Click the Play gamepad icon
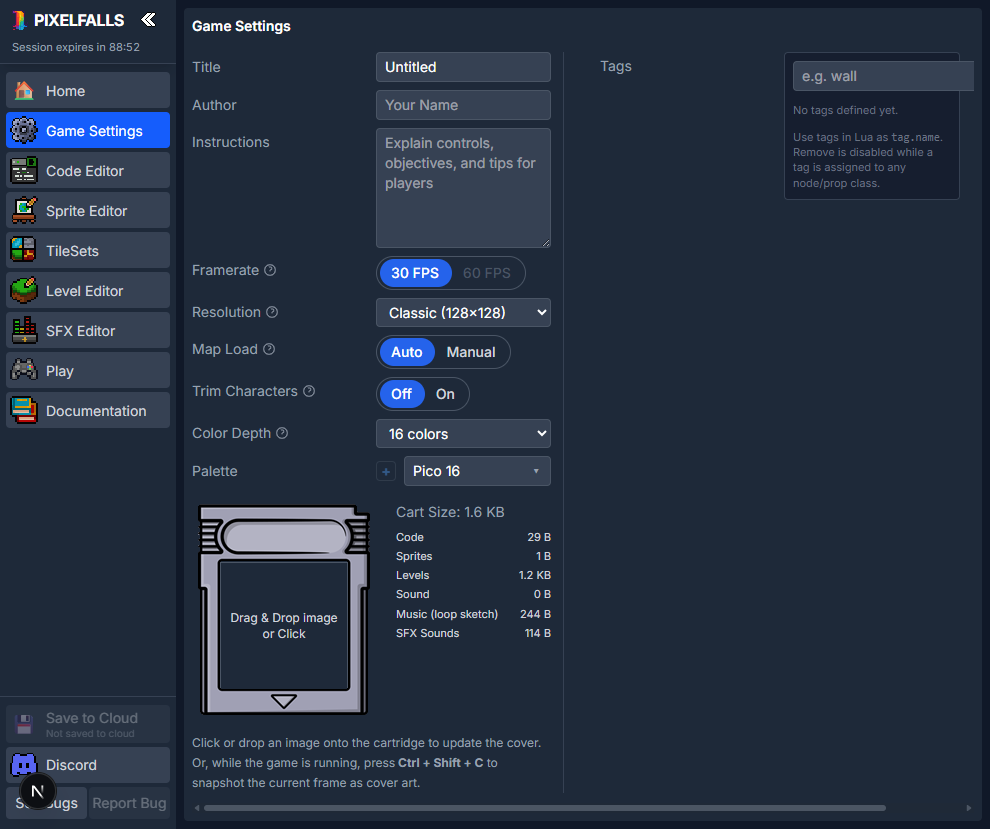 point(24,371)
